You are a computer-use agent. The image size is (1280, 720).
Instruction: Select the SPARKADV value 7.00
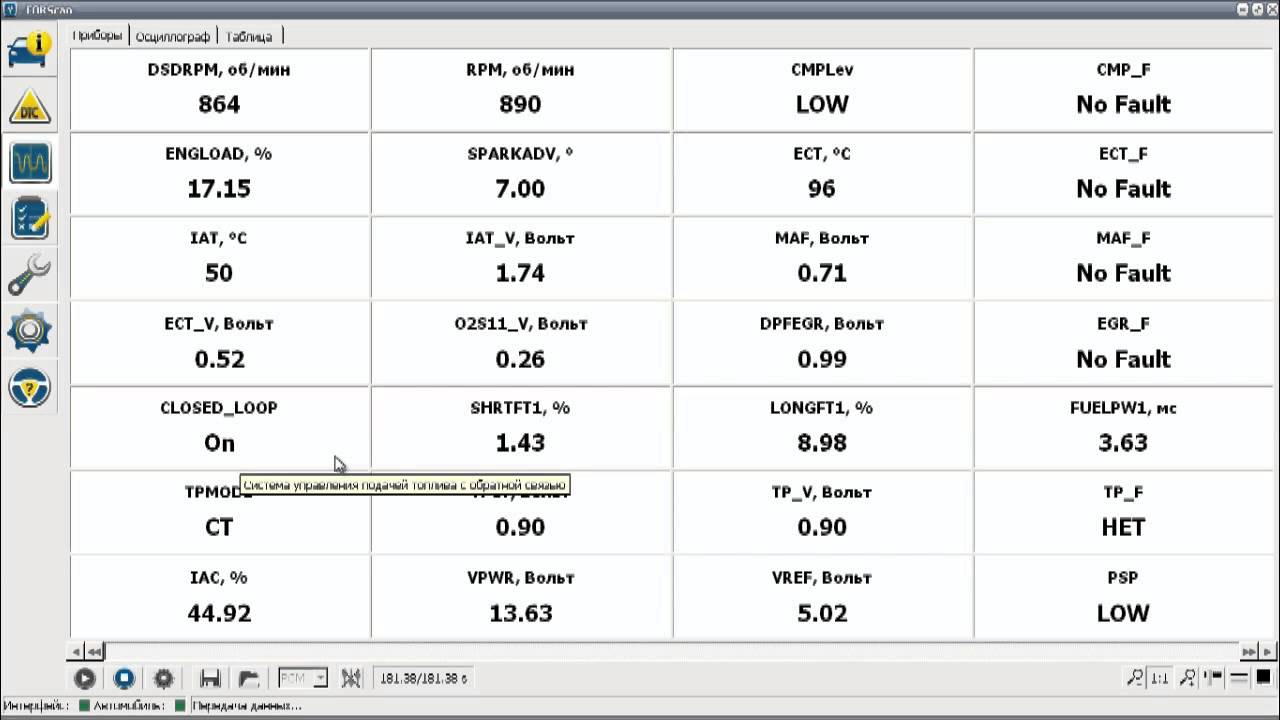tap(520, 189)
